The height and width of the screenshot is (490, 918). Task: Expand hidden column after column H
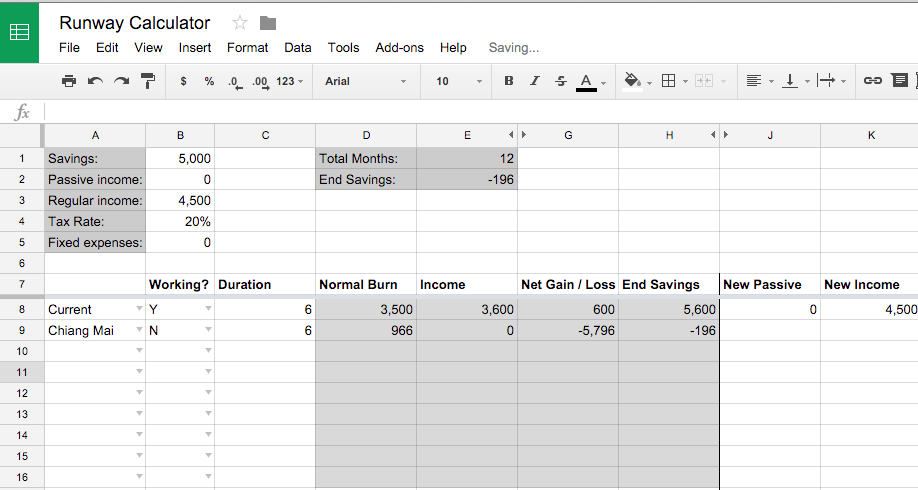(x=713, y=135)
